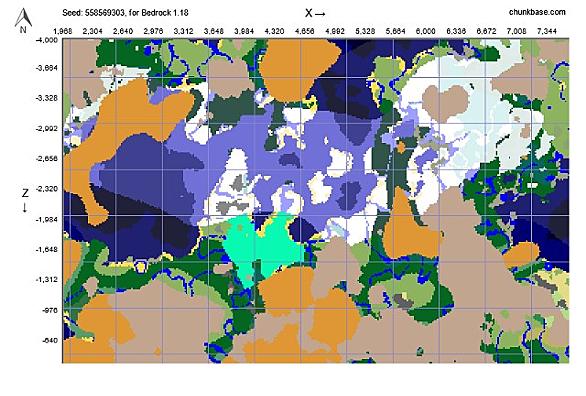
Task: Click X coordinate label 7,344
Action: (547, 31)
